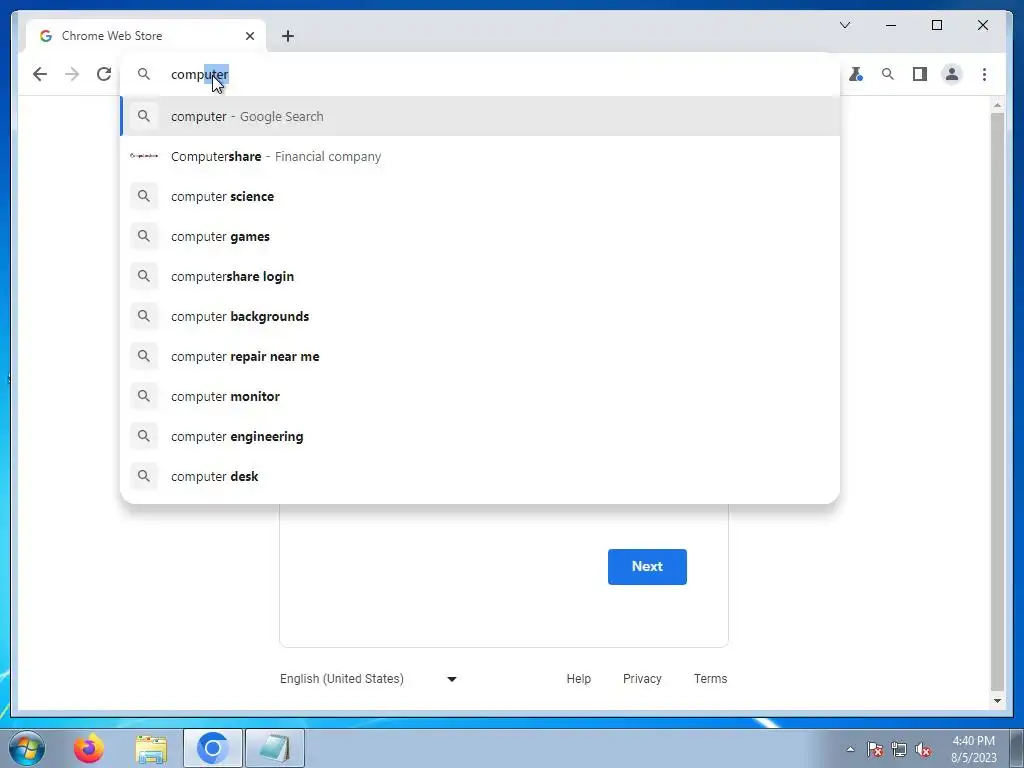The image size is (1024, 768).
Task: Click the muted volume tray icon
Action: point(923,749)
